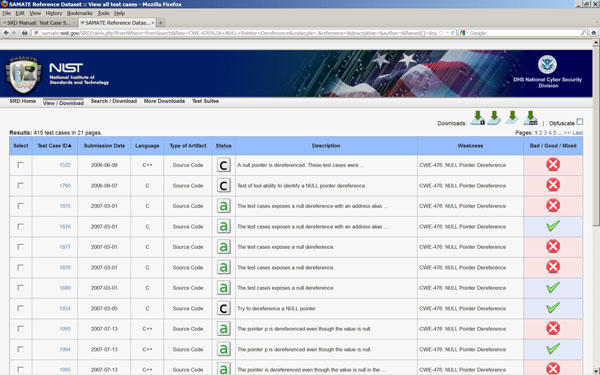Click the status 'a' icon for test case 1875
600x375 pixels.
(x=224, y=206)
